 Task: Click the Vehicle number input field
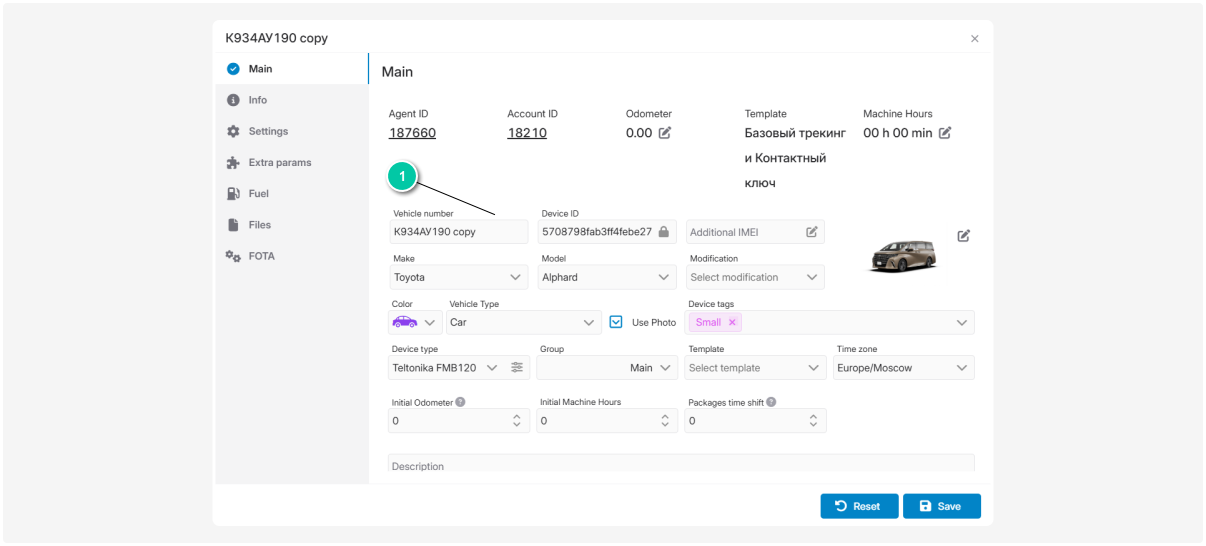point(458,232)
